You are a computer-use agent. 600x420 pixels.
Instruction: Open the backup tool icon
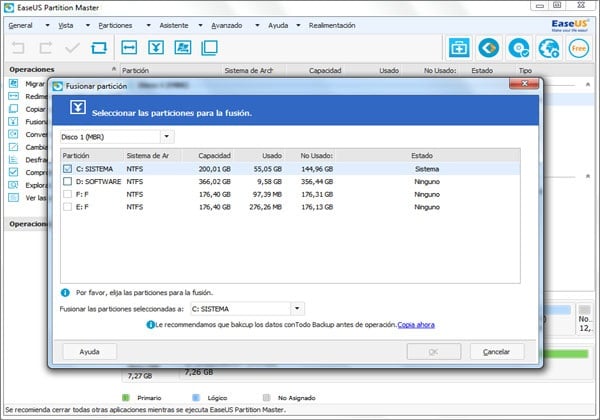[459, 48]
